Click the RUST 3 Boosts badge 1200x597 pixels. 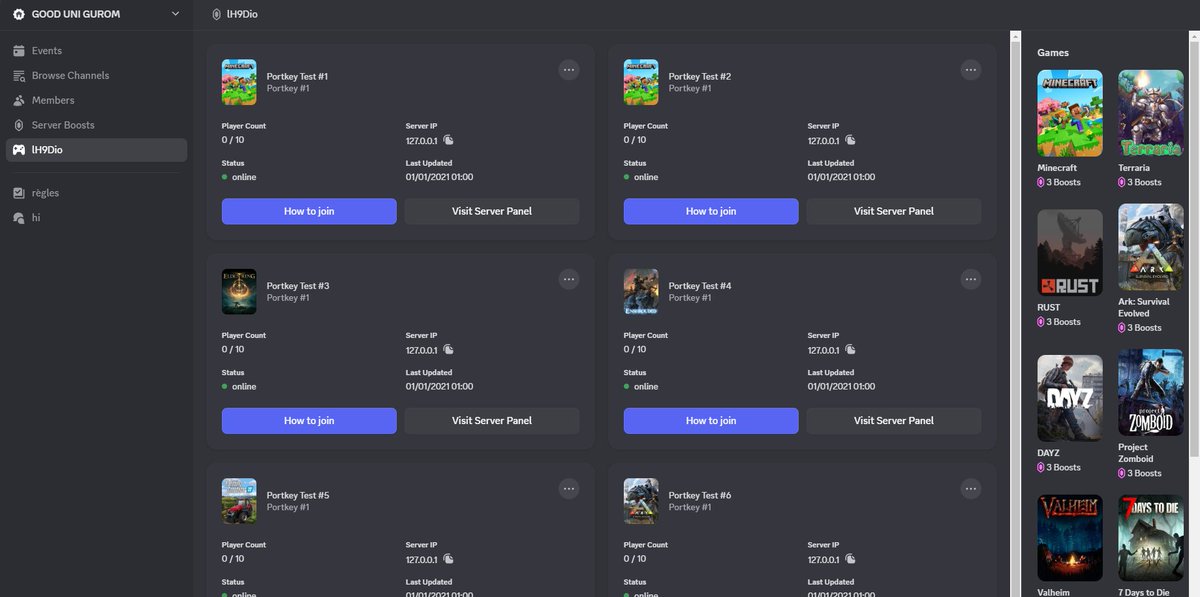(1058, 321)
